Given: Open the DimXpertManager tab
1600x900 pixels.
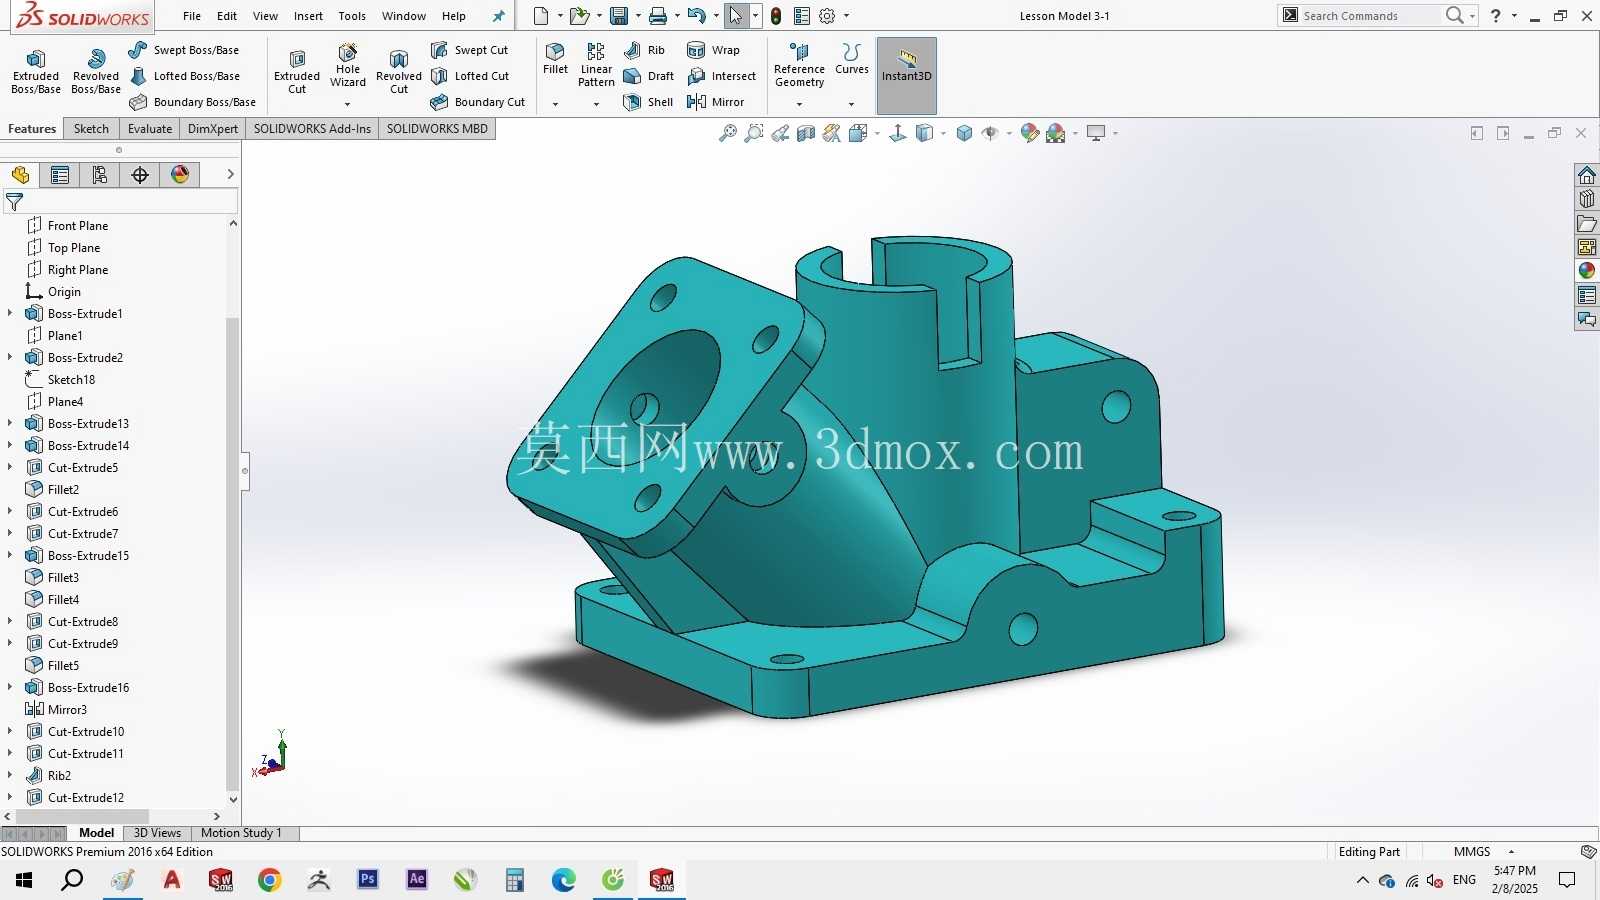Looking at the screenshot, I should (140, 175).
